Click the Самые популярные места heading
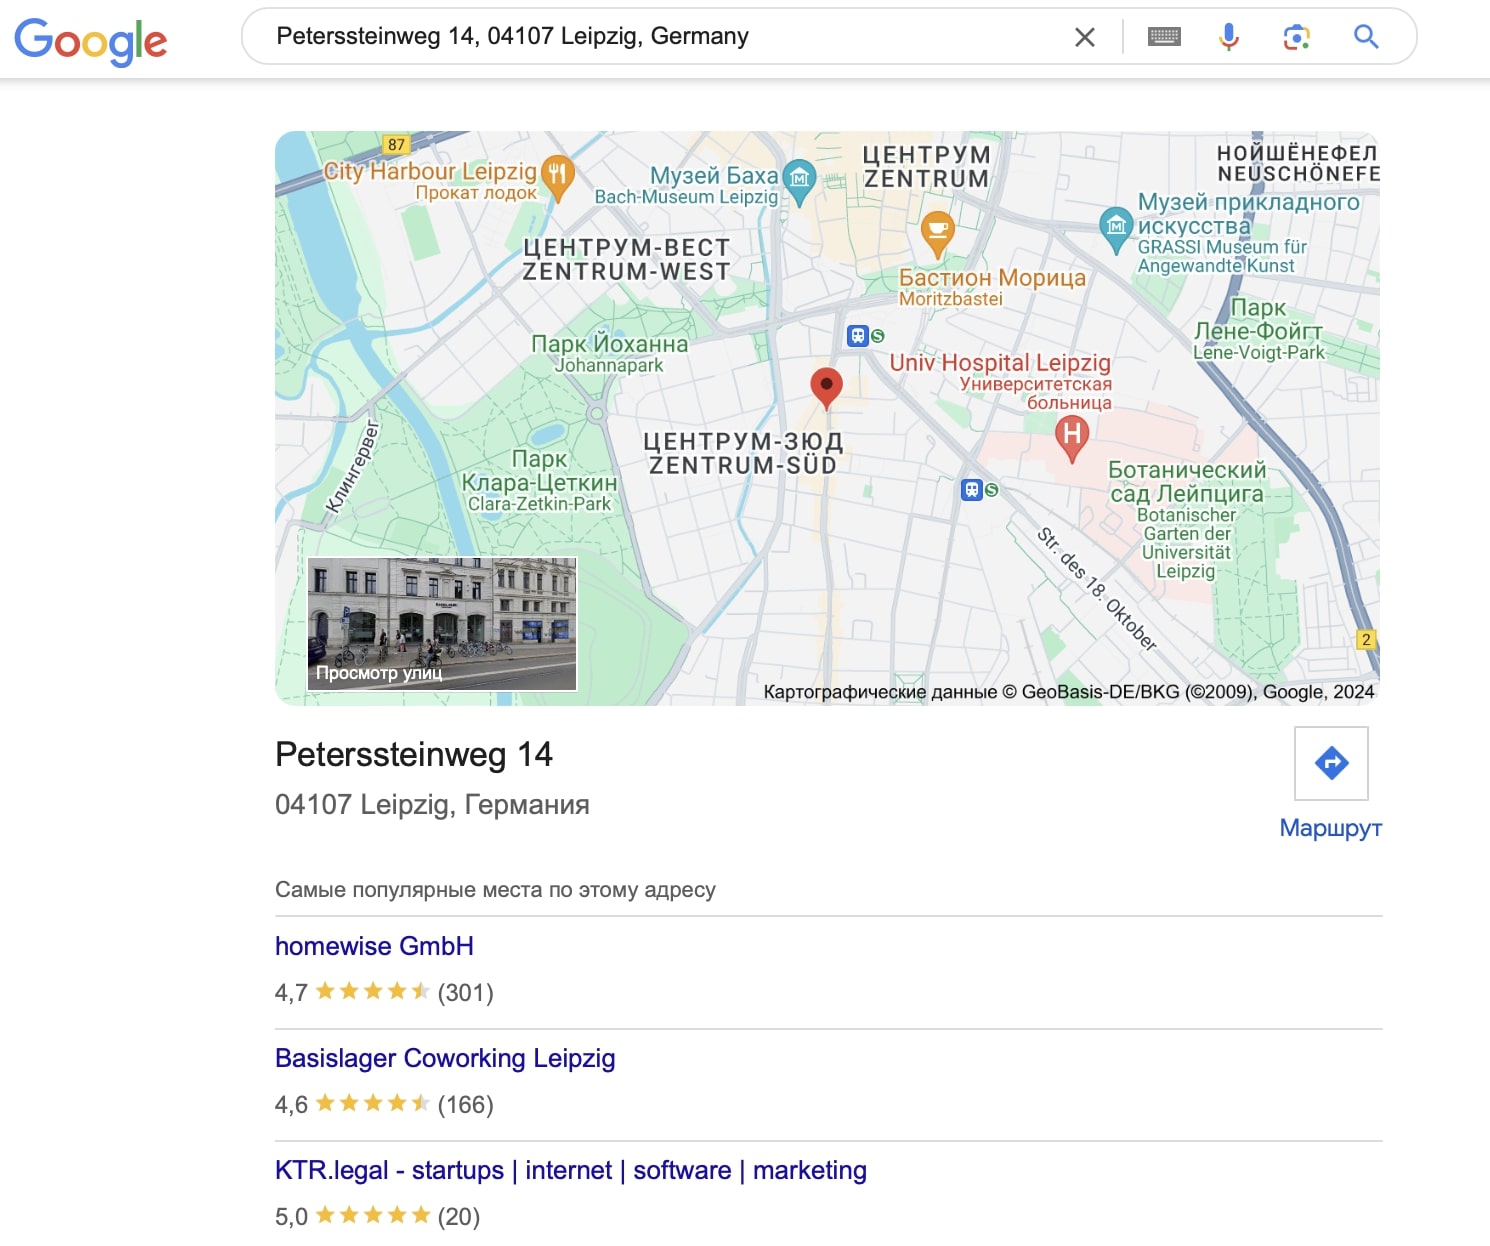 [x=495, y=889]
